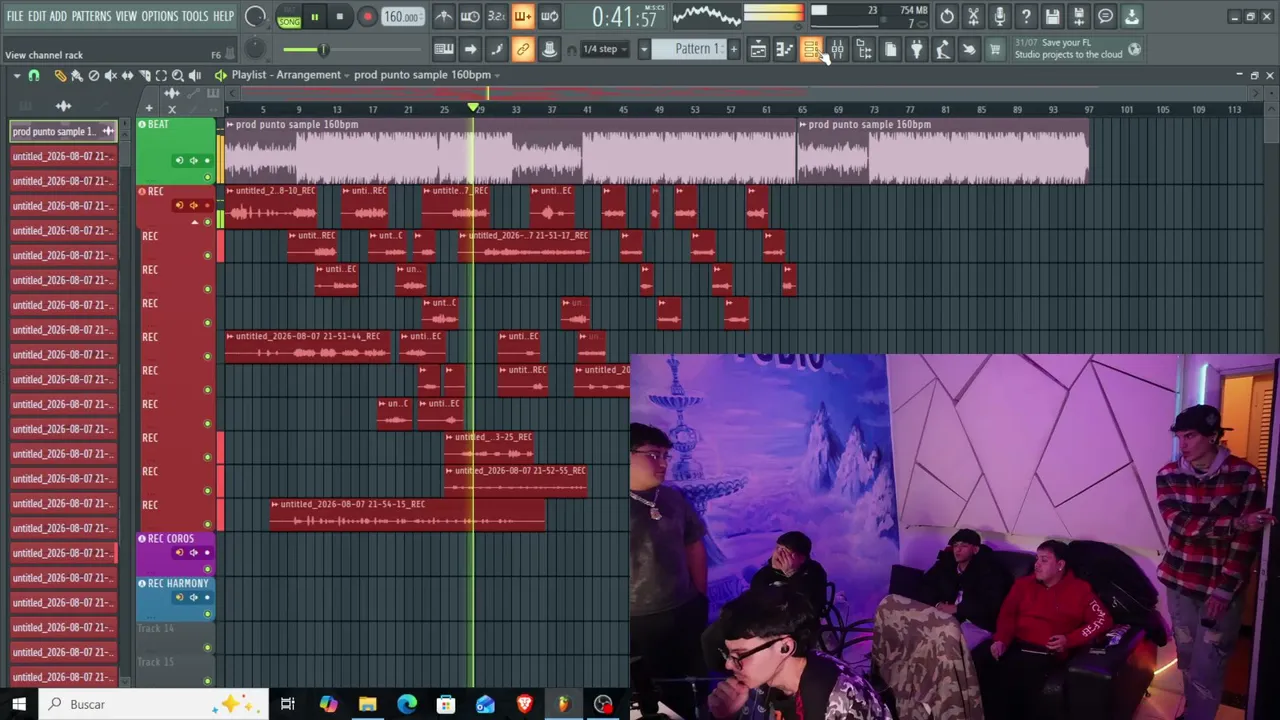Select the playback speaker tool in Playlist

point(195,75)
